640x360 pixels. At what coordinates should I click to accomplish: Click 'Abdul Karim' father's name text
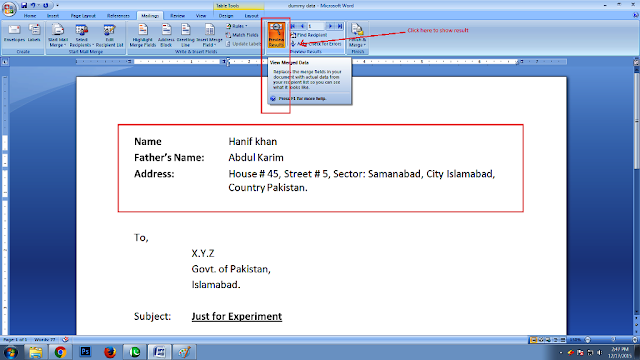(x=256, y=158)
